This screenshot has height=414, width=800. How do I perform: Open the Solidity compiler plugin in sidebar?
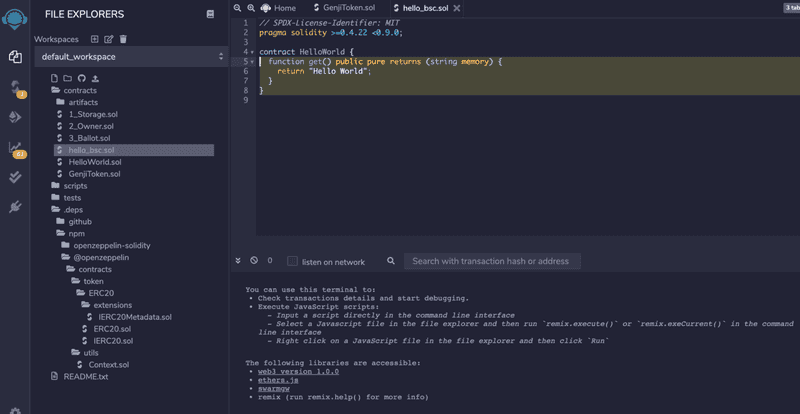[15, 88]
